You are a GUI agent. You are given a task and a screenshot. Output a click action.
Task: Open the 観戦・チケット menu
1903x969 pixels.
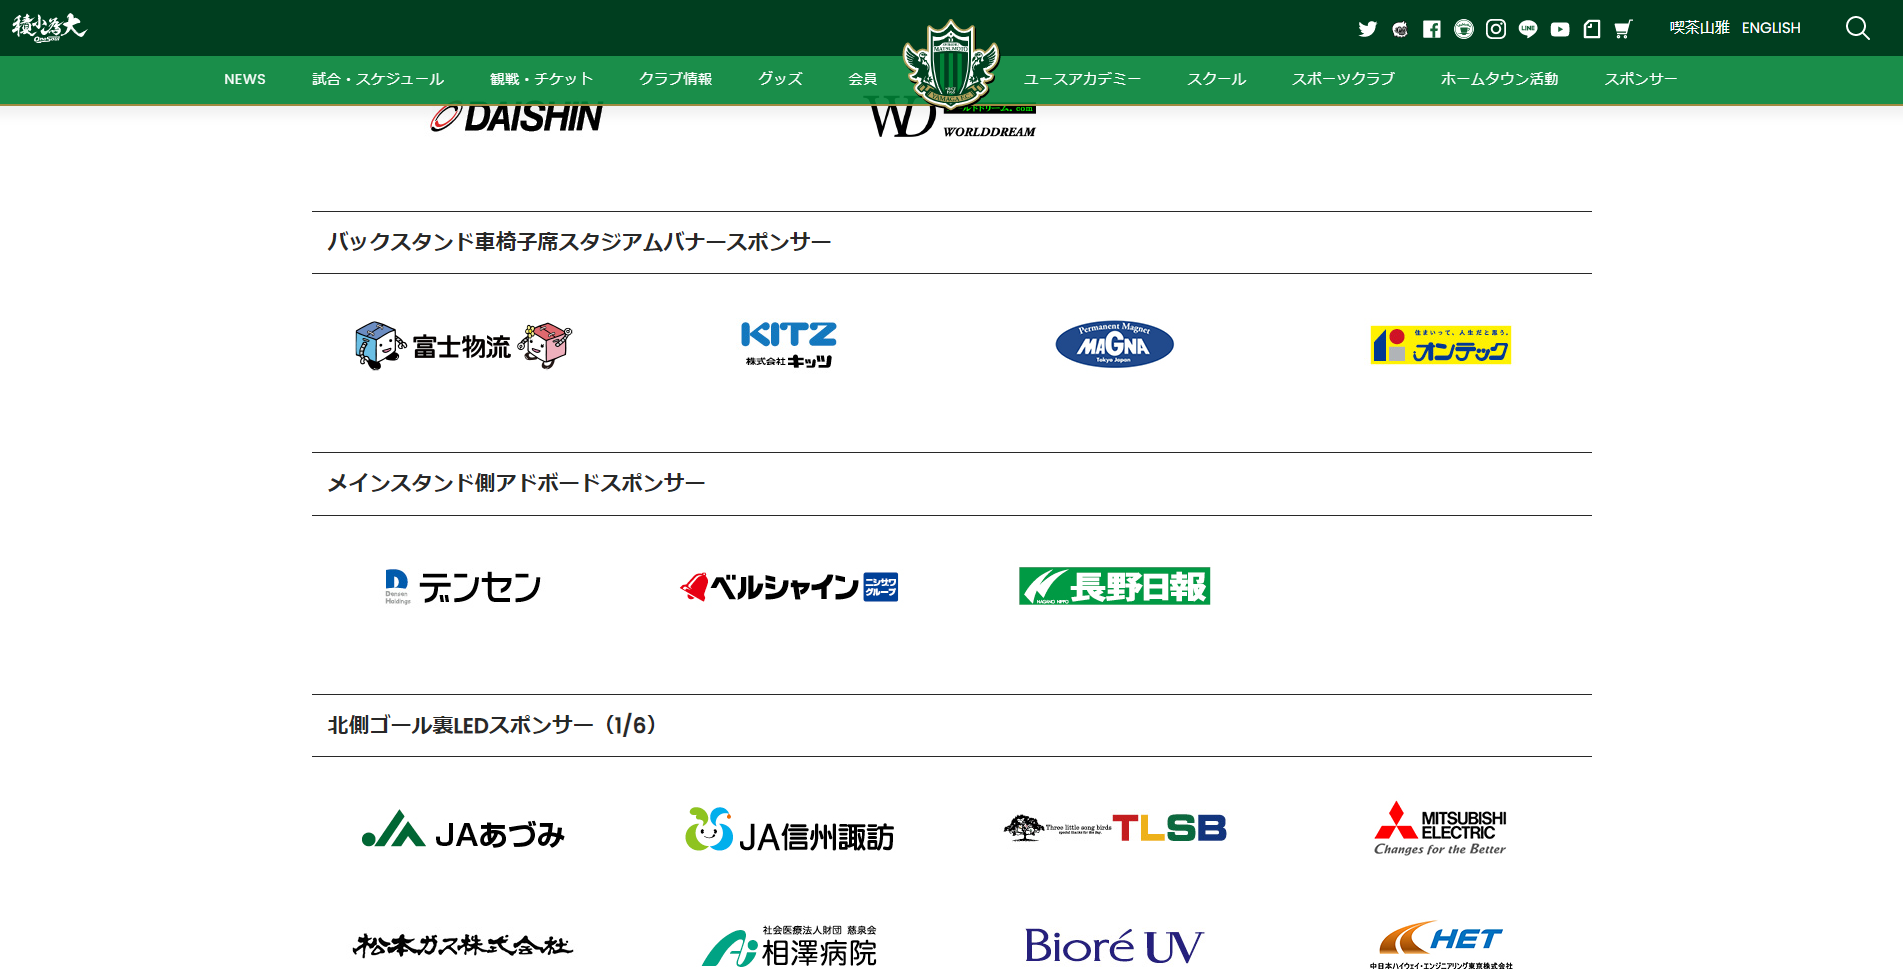(542, 79)
